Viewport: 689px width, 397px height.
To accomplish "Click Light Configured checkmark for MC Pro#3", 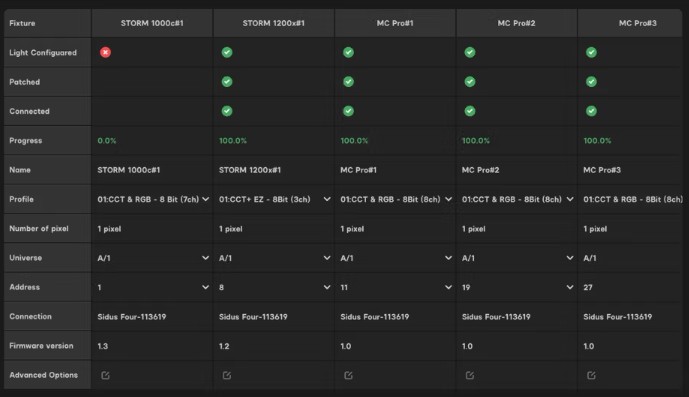I will click(591, 52).
